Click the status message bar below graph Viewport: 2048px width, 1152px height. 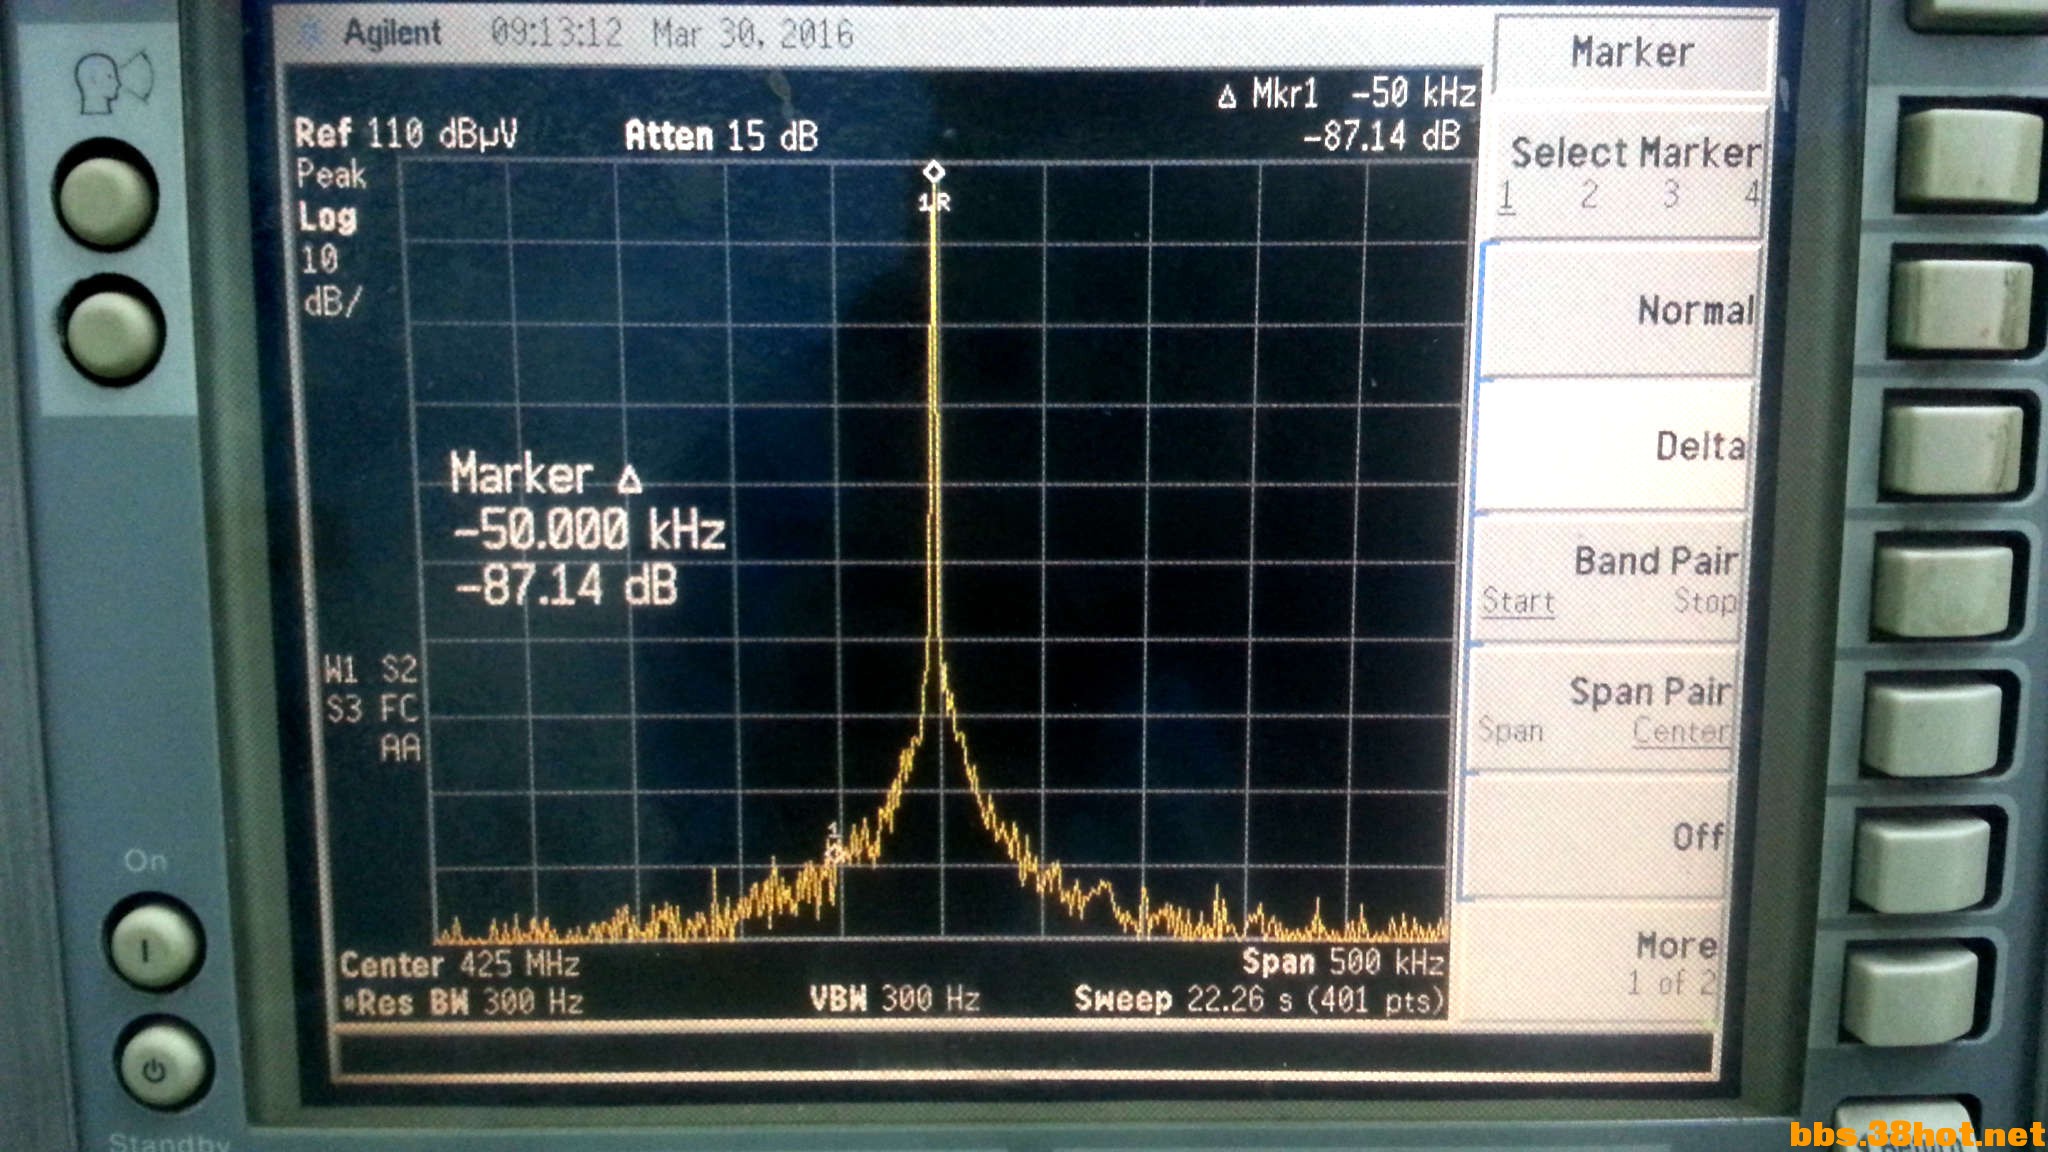tap(1024, 1055)
